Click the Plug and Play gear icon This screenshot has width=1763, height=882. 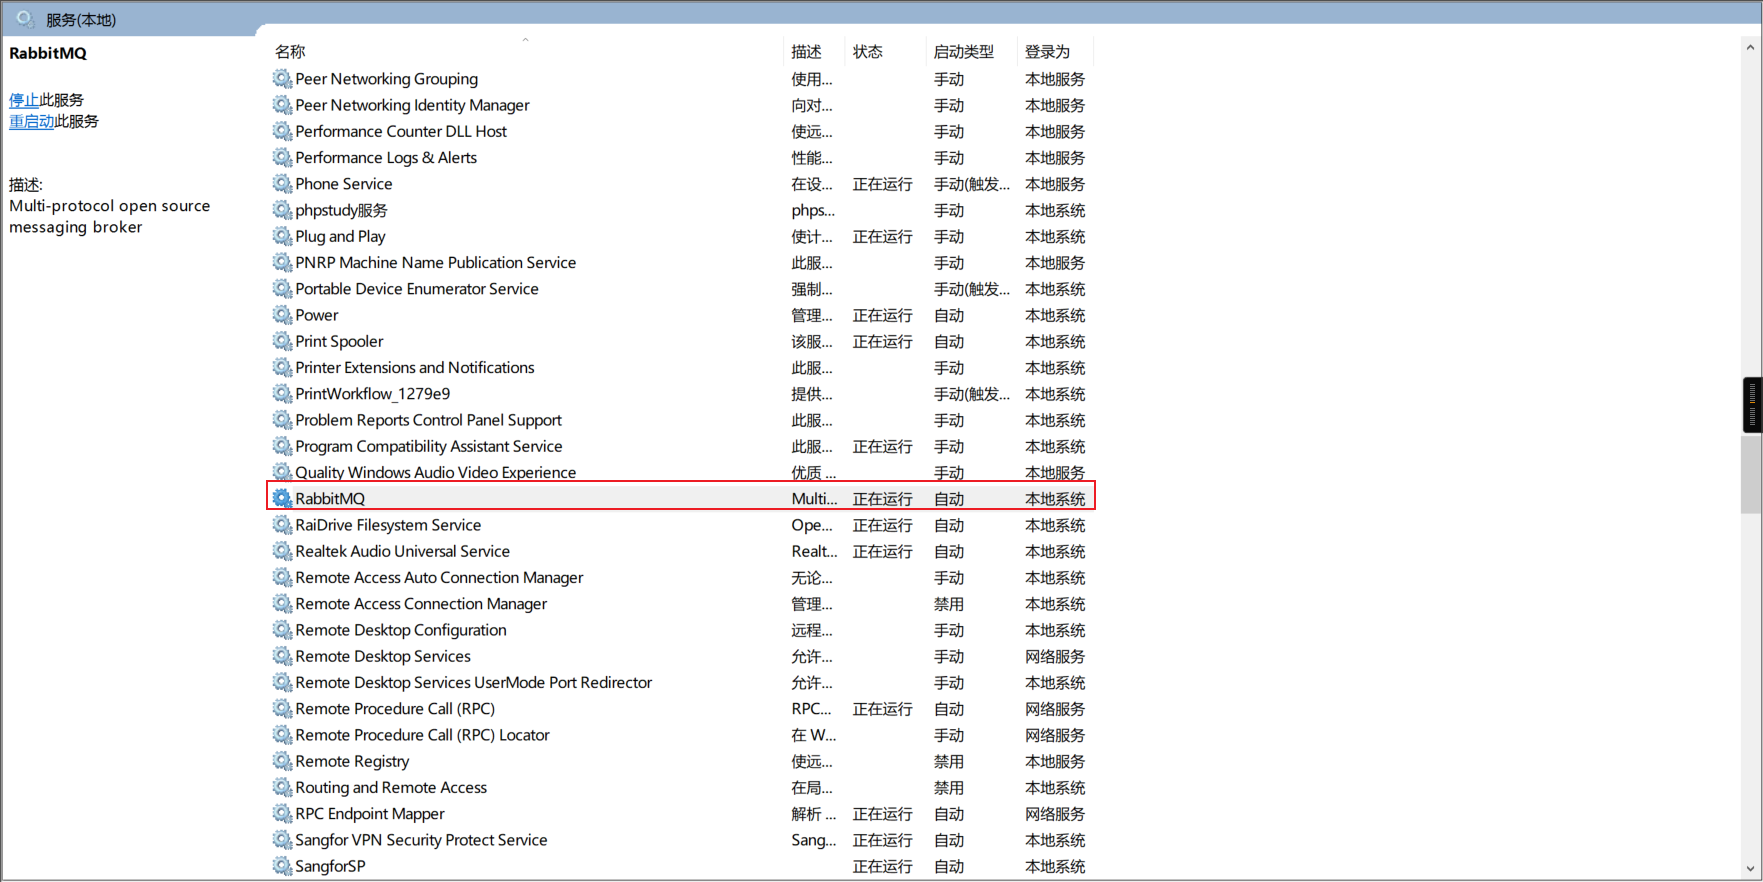pyautogui.click(x=282, y=236)
